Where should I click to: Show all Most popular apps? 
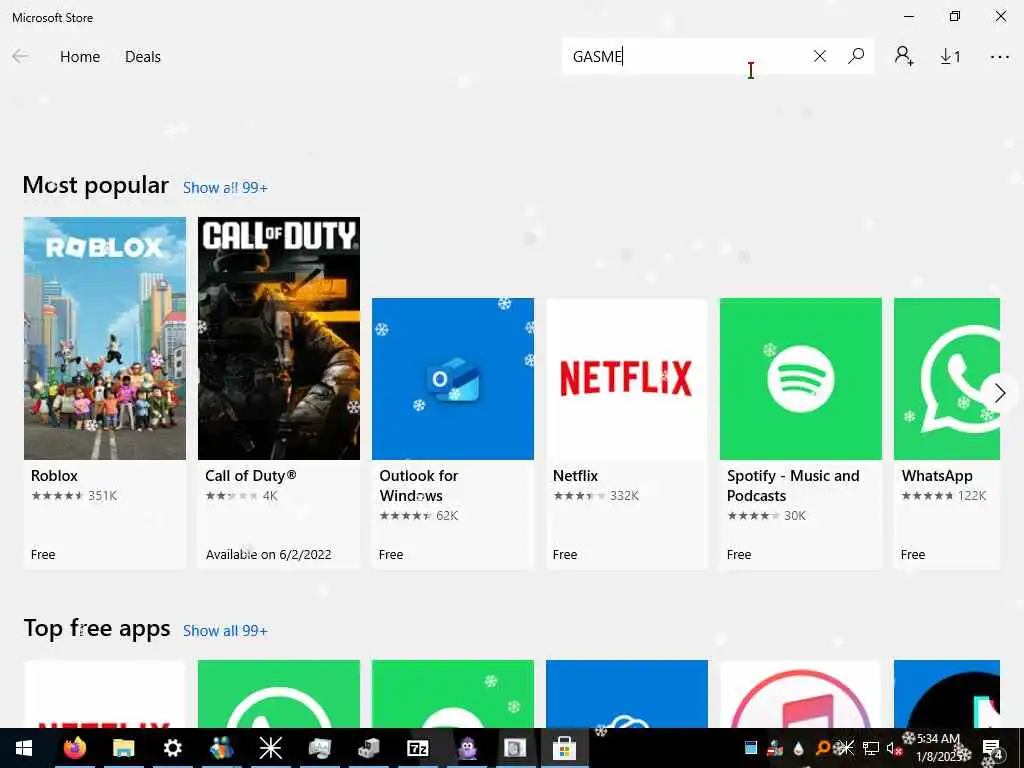pos(225,188)
